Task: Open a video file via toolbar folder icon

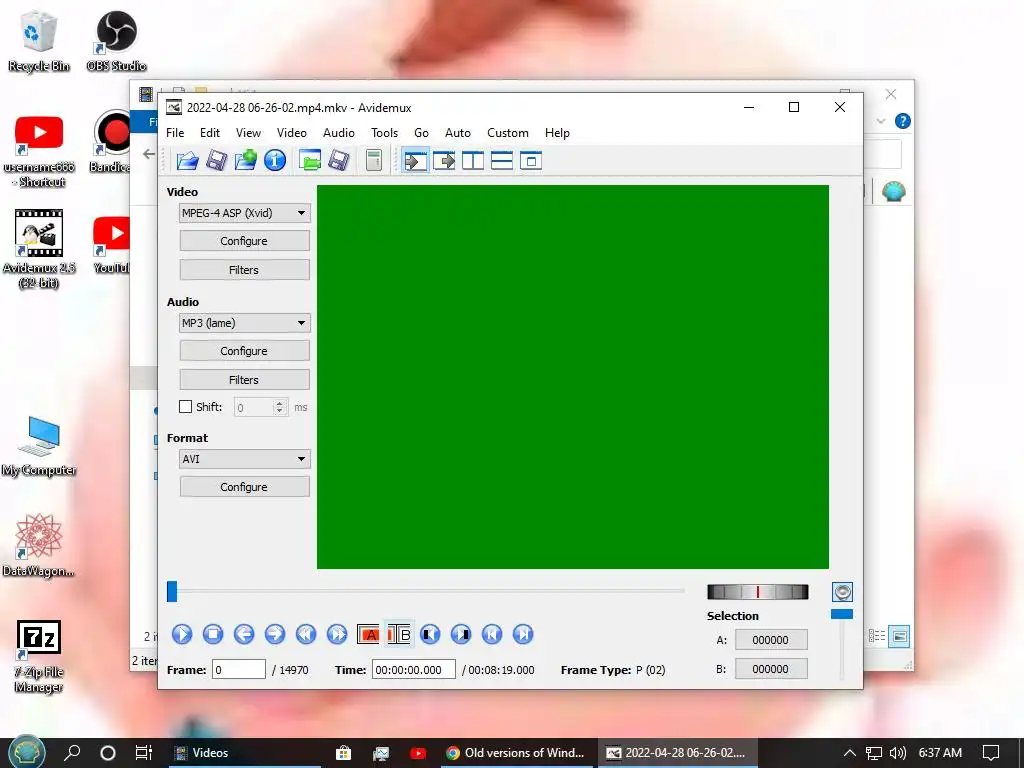Action: click(187, 160)
